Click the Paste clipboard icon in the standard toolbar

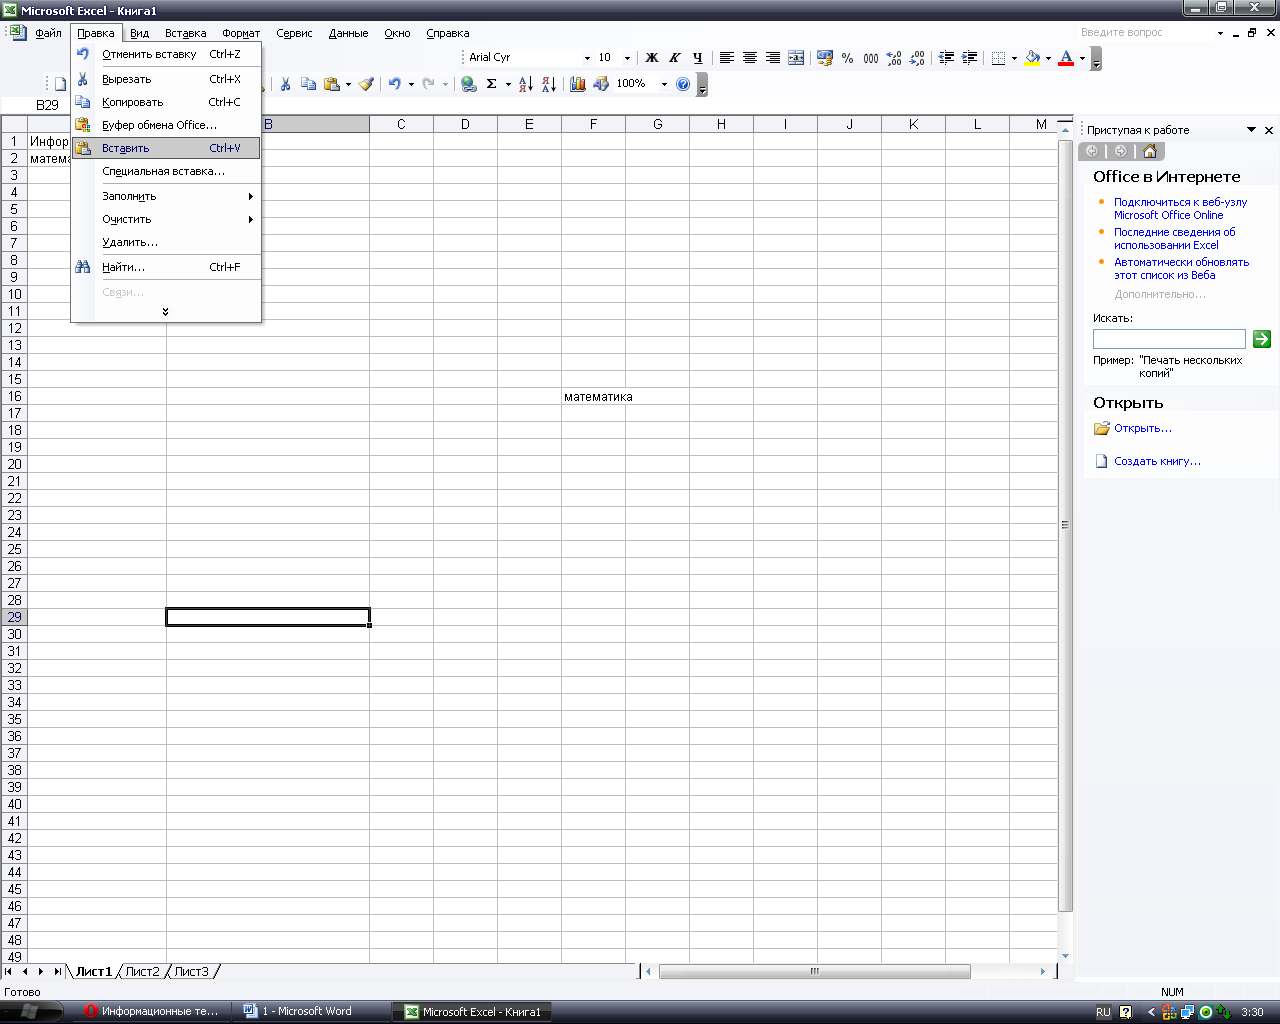coord(332,84)
